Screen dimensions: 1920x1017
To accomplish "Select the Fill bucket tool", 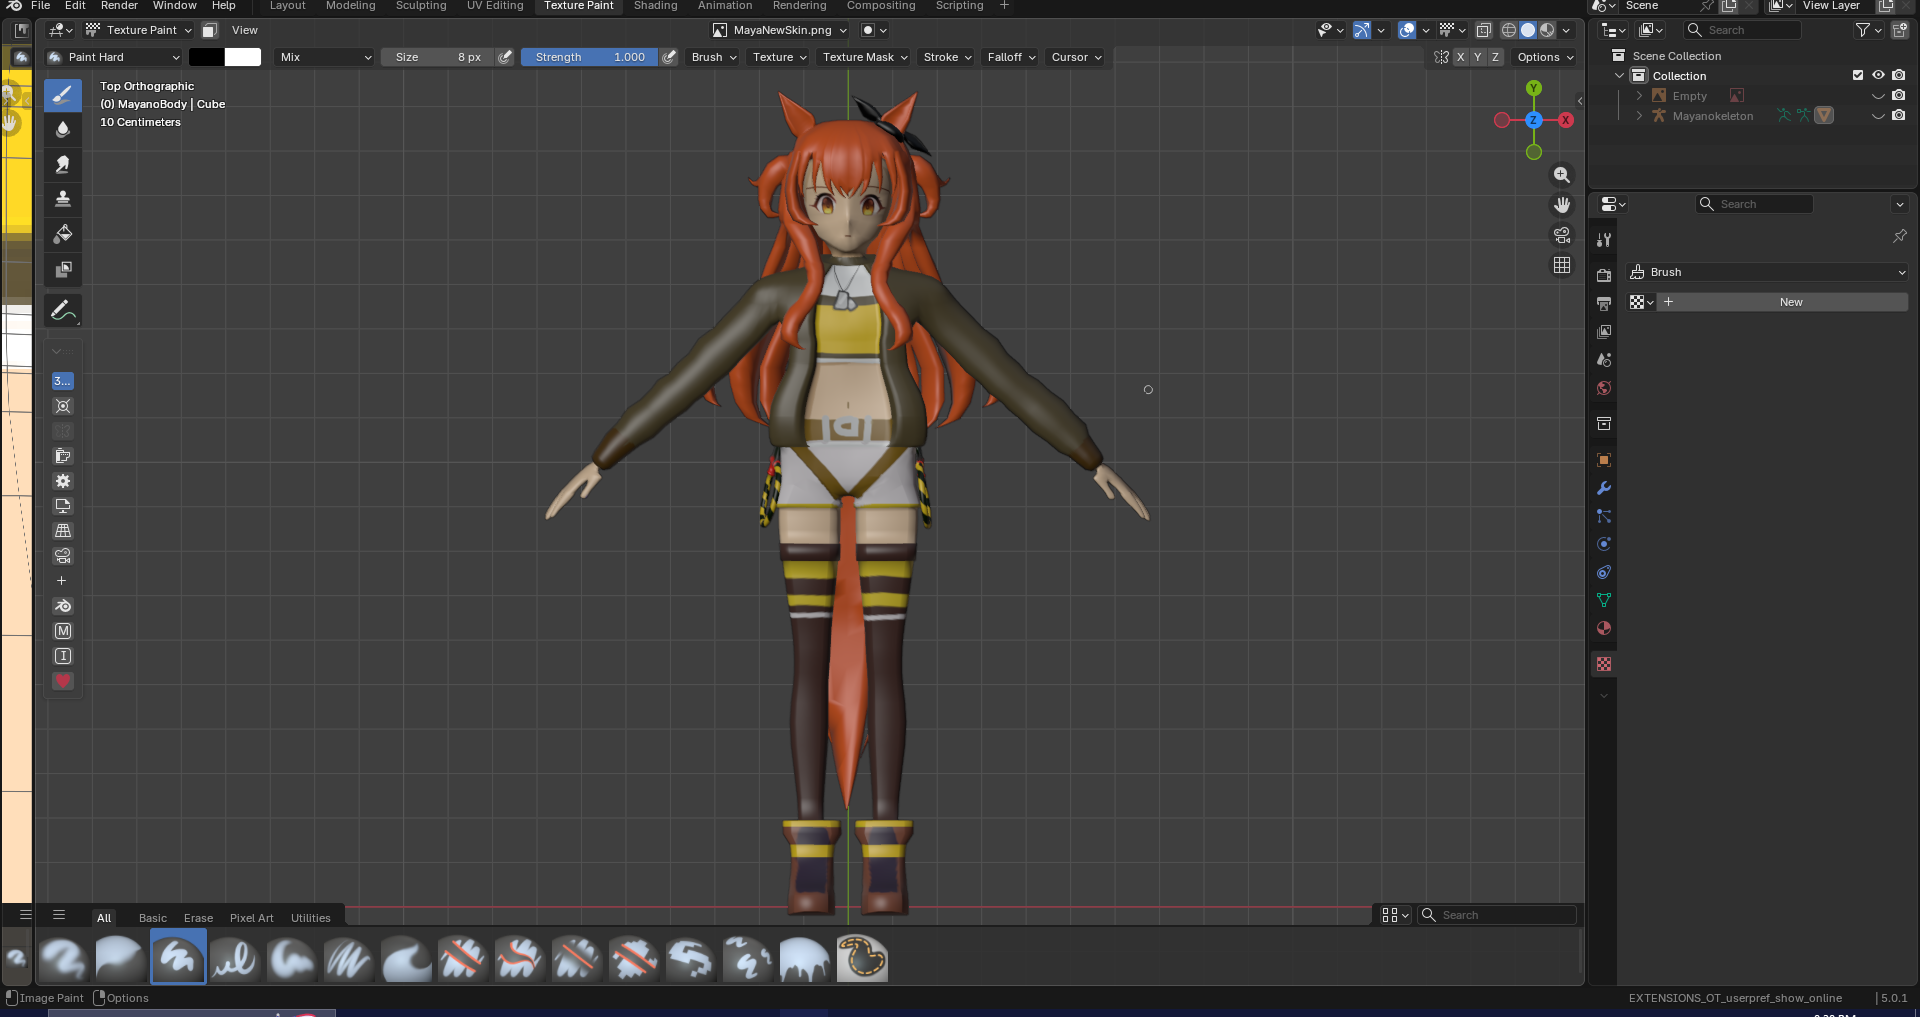I will (x=63, y=234).
